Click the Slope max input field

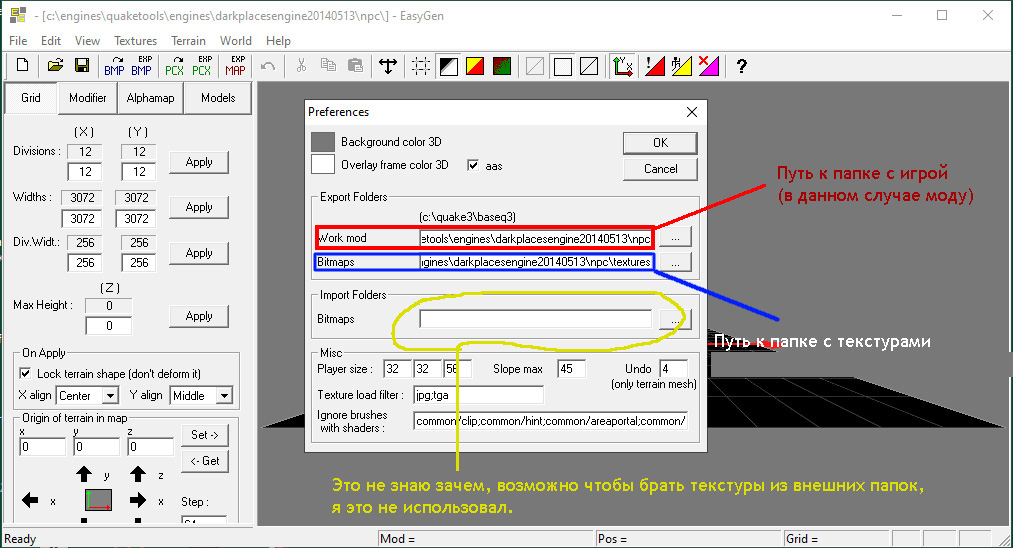click(571, 369)
